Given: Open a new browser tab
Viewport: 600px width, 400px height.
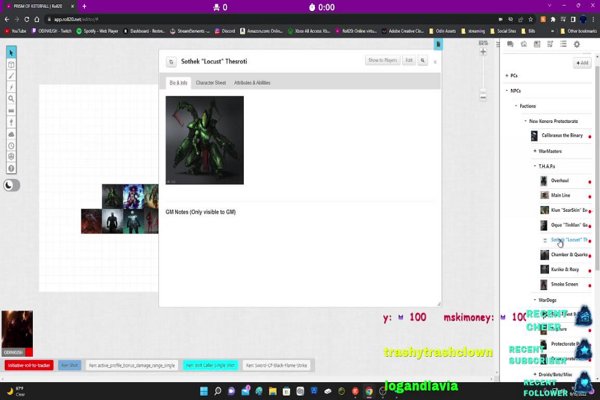Looking at the screenshot, I should [x=84, y=7].
